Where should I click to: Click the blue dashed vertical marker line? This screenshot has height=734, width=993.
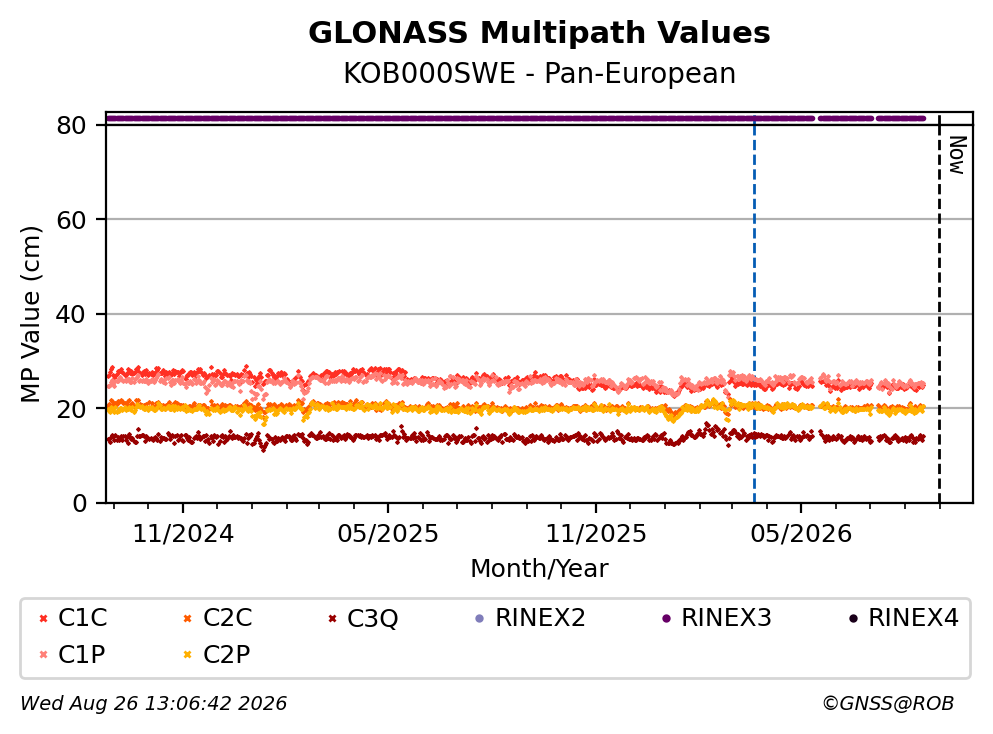tap(754, 310)
